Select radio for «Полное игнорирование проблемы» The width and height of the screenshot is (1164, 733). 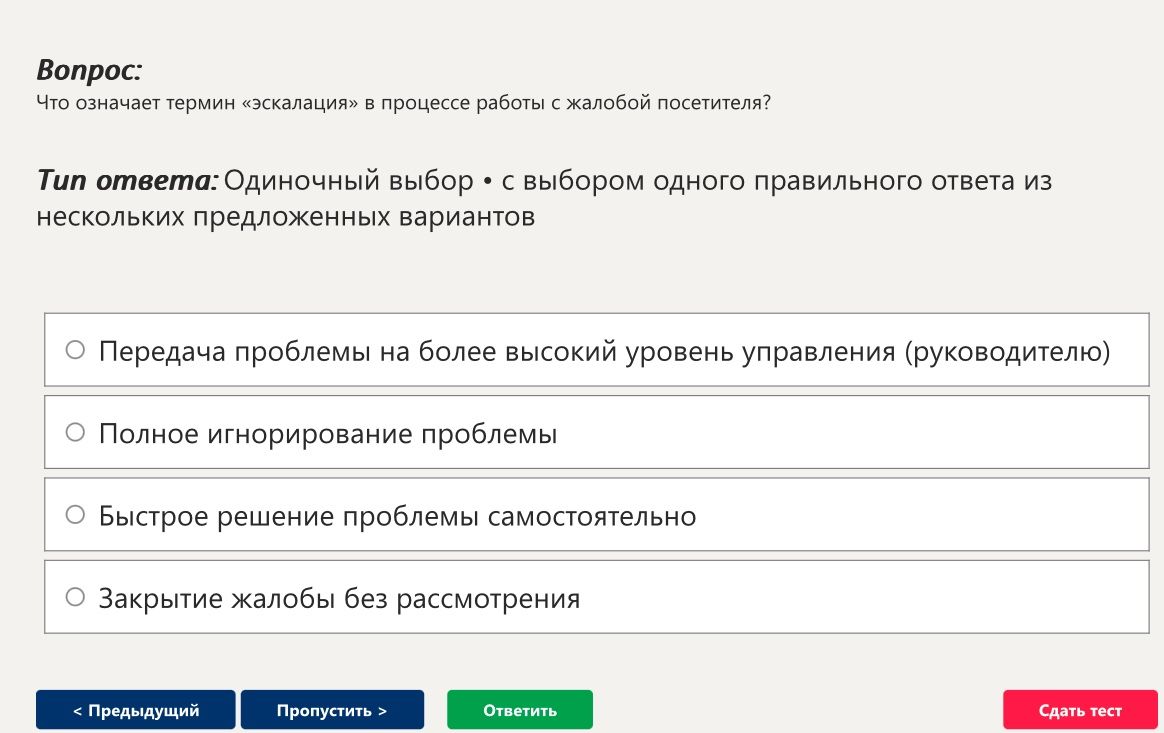75,432
